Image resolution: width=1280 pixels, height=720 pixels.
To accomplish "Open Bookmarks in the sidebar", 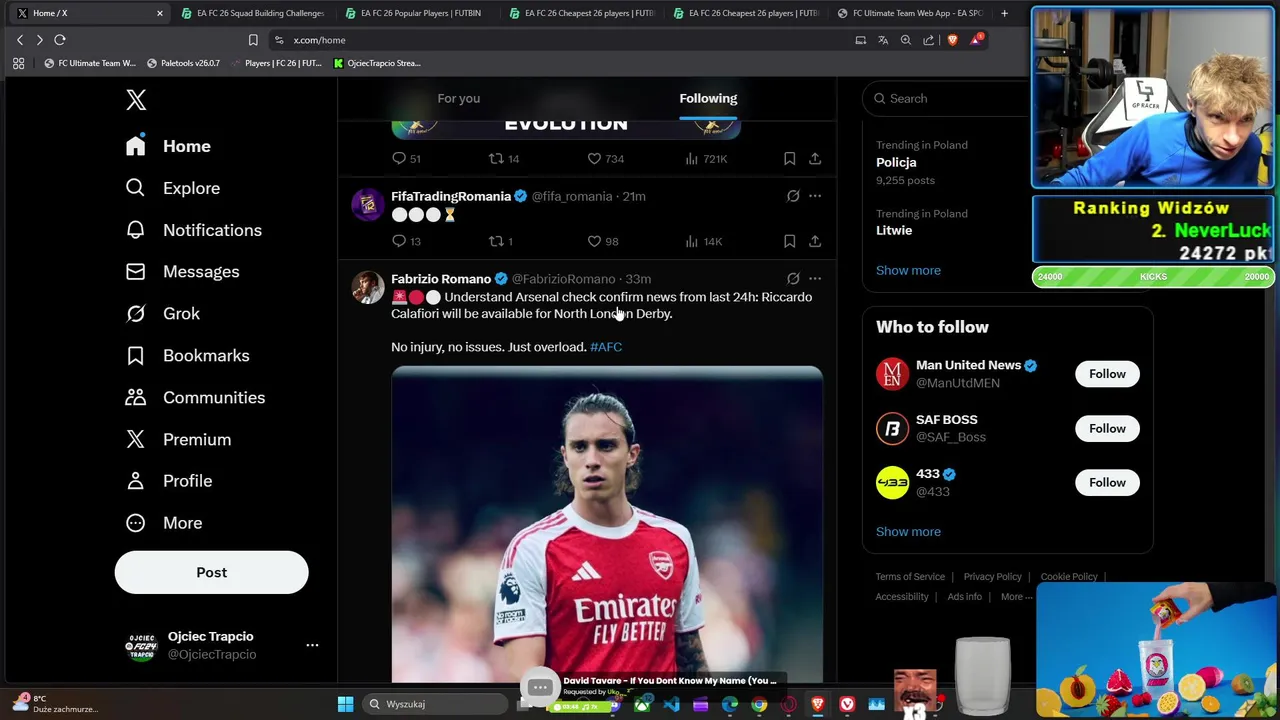I will click(187, 356).
